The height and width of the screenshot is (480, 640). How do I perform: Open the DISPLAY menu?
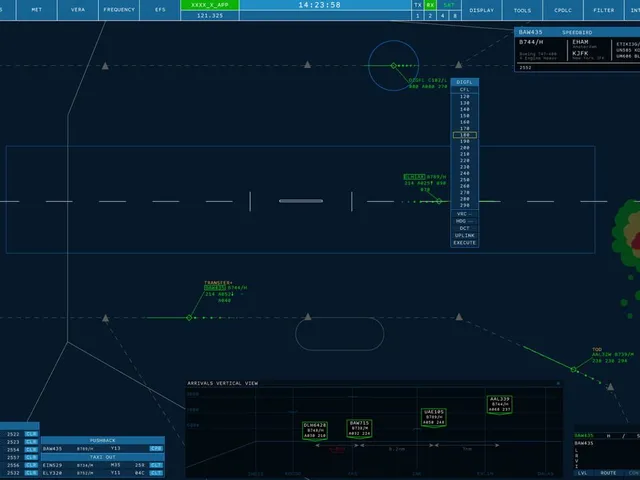tap(482, 10)
